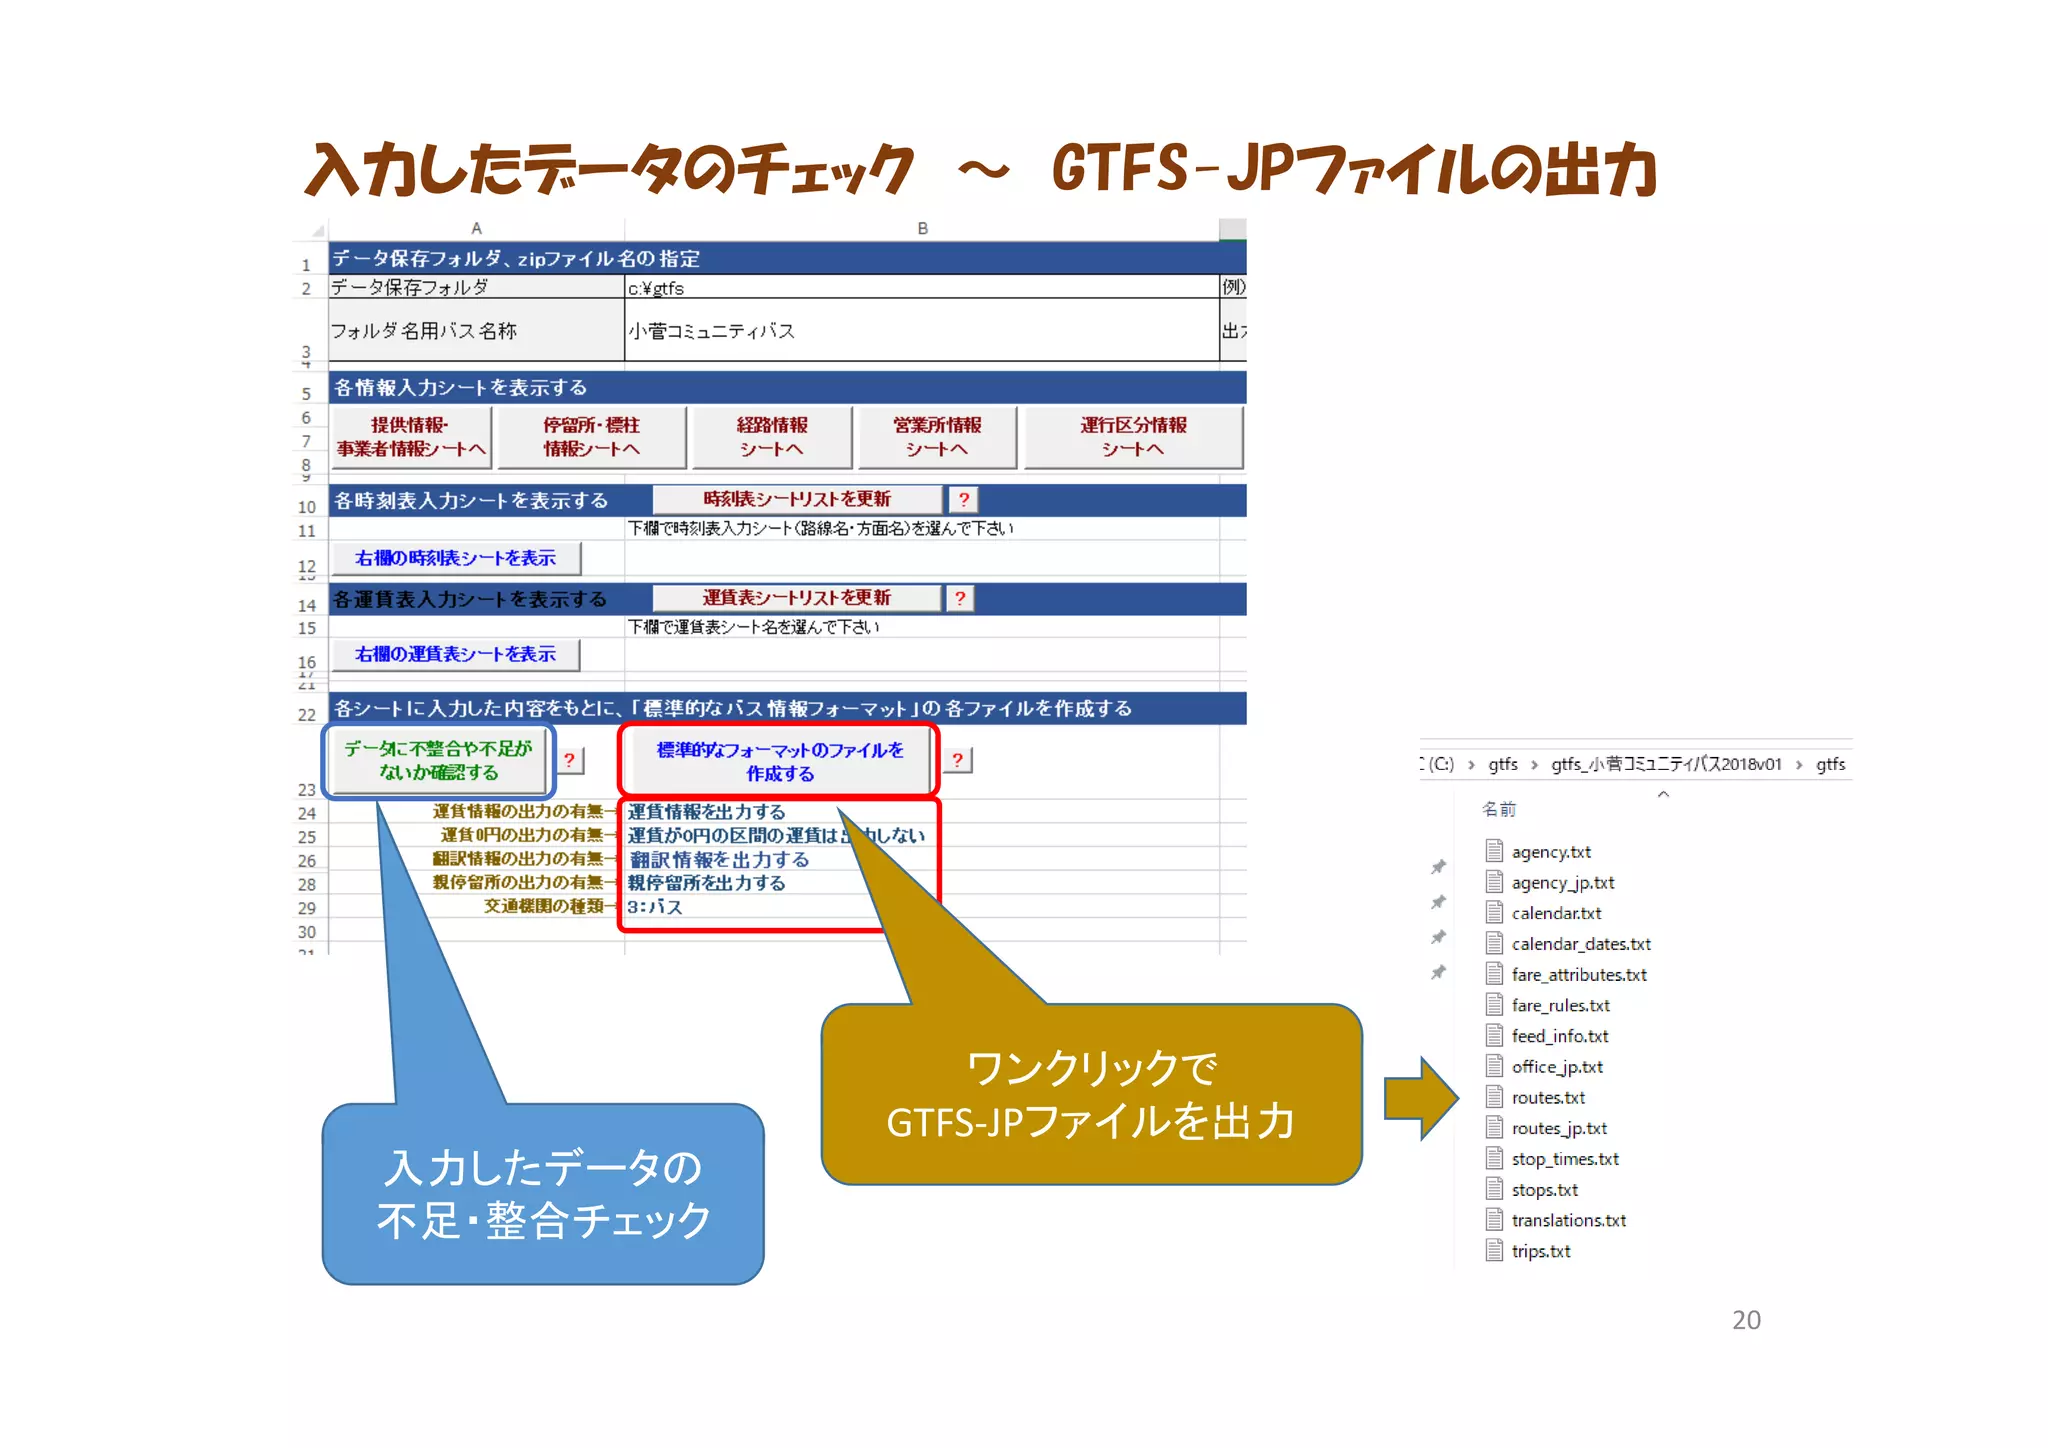Click 右欄の時刻表シートを表示 button
2048x1448 pixels.
tap(455, 558)
